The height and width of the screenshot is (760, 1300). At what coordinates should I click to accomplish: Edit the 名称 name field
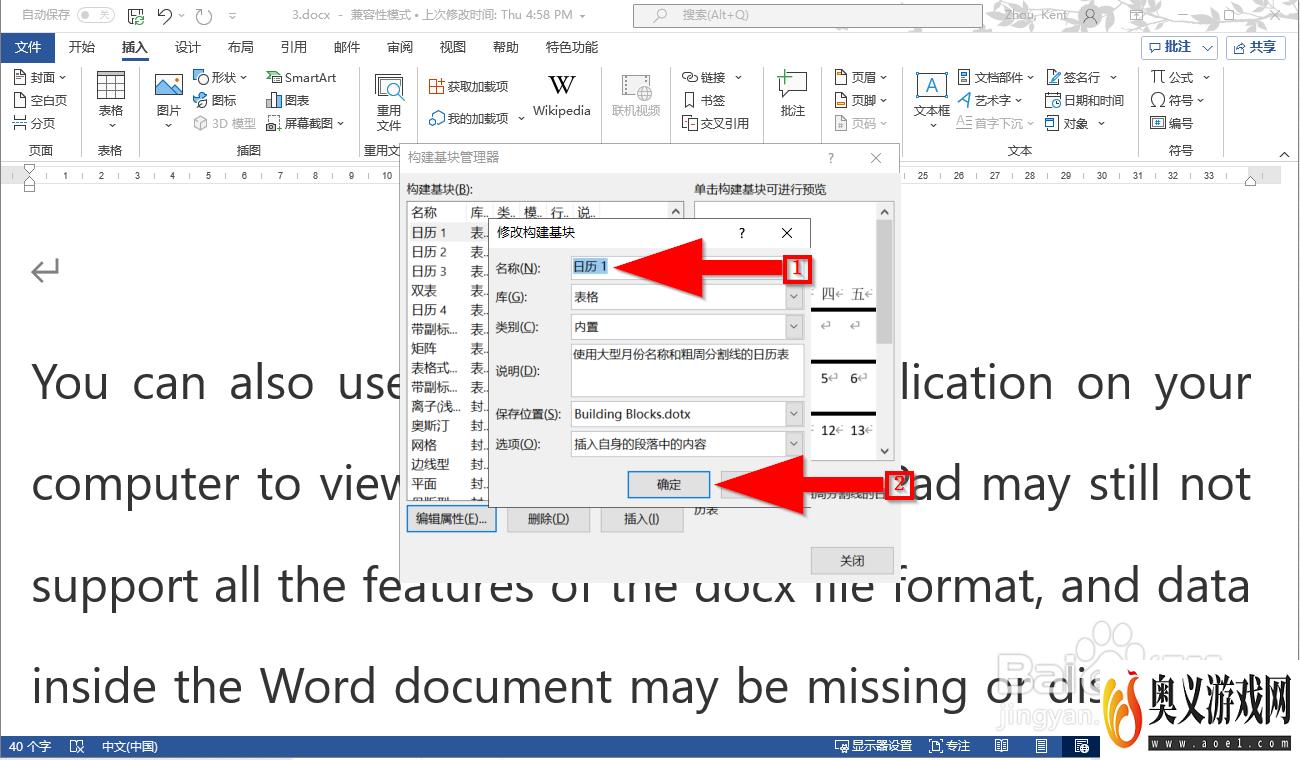click(689, 267)
